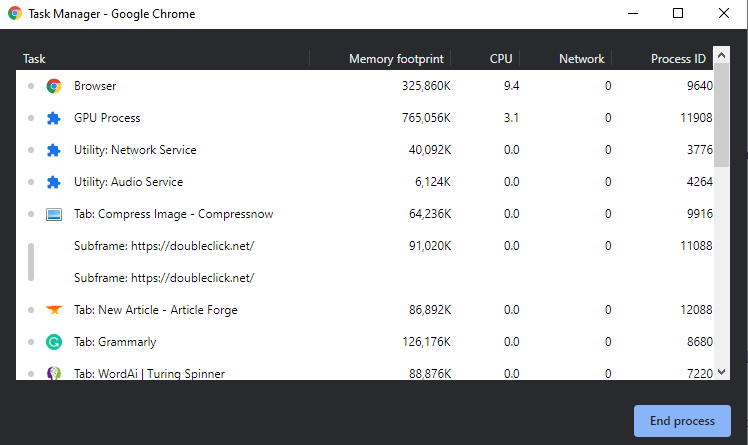Viewport: 748px width, 445px height.
Task: Click the Browser task Chrome icon
Action: coord(54,86)
